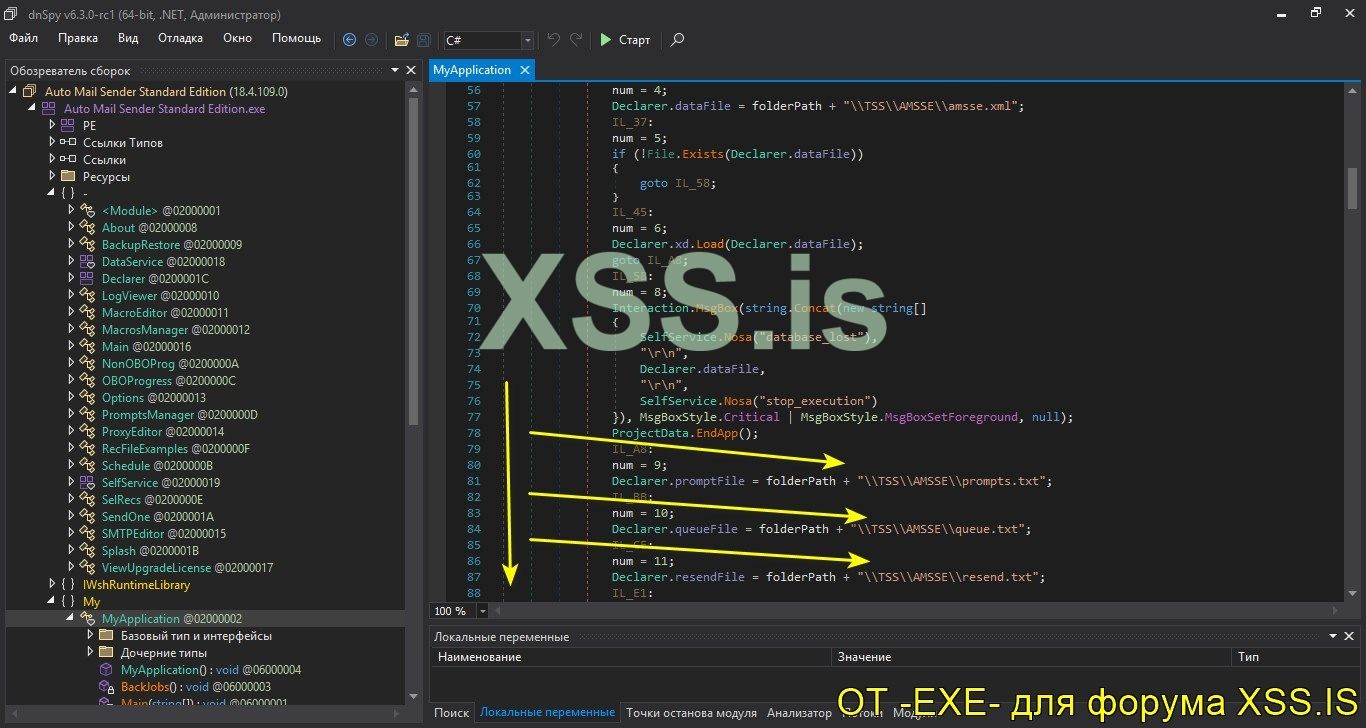Select the LogViewer @02000010 tree item
Image resolution: width=1366 pixels, height=728 pixels.
click(x=160, y=295)
